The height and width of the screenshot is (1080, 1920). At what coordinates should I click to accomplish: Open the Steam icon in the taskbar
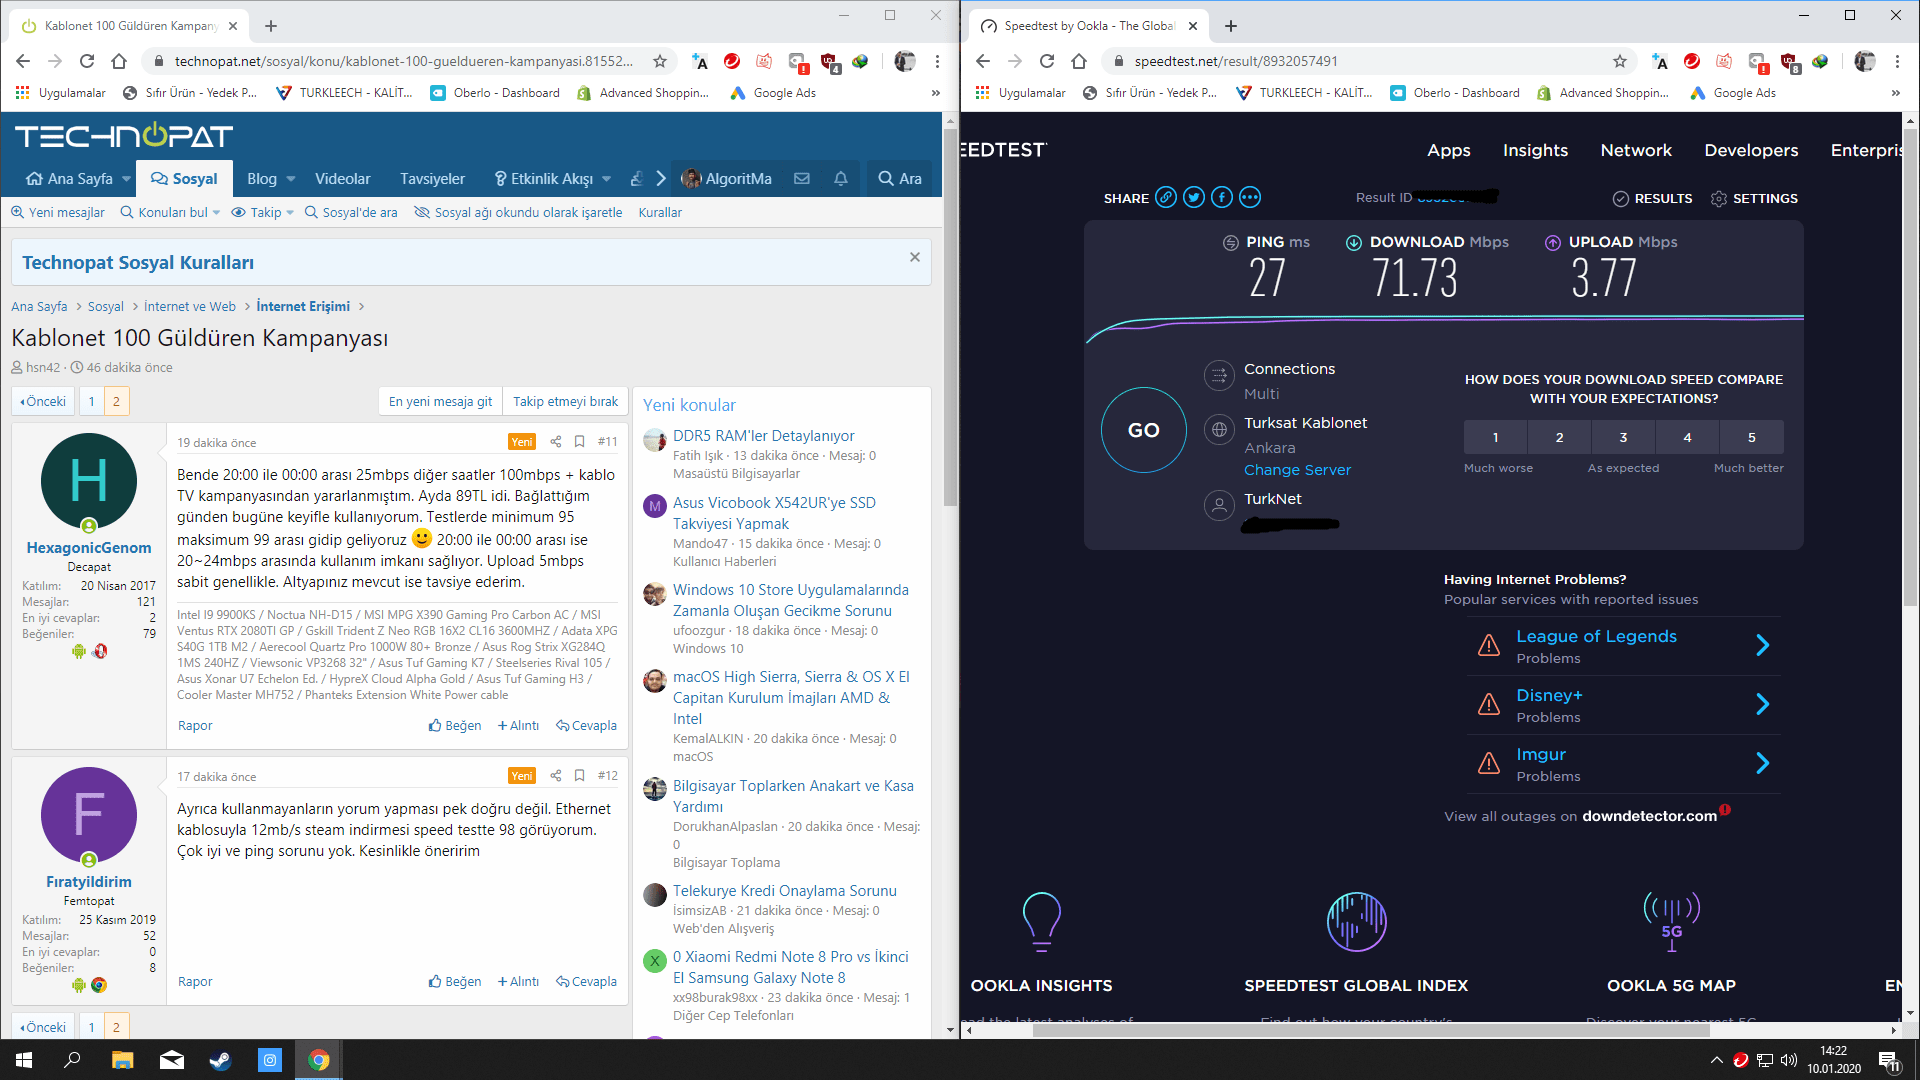[220, 1060]
